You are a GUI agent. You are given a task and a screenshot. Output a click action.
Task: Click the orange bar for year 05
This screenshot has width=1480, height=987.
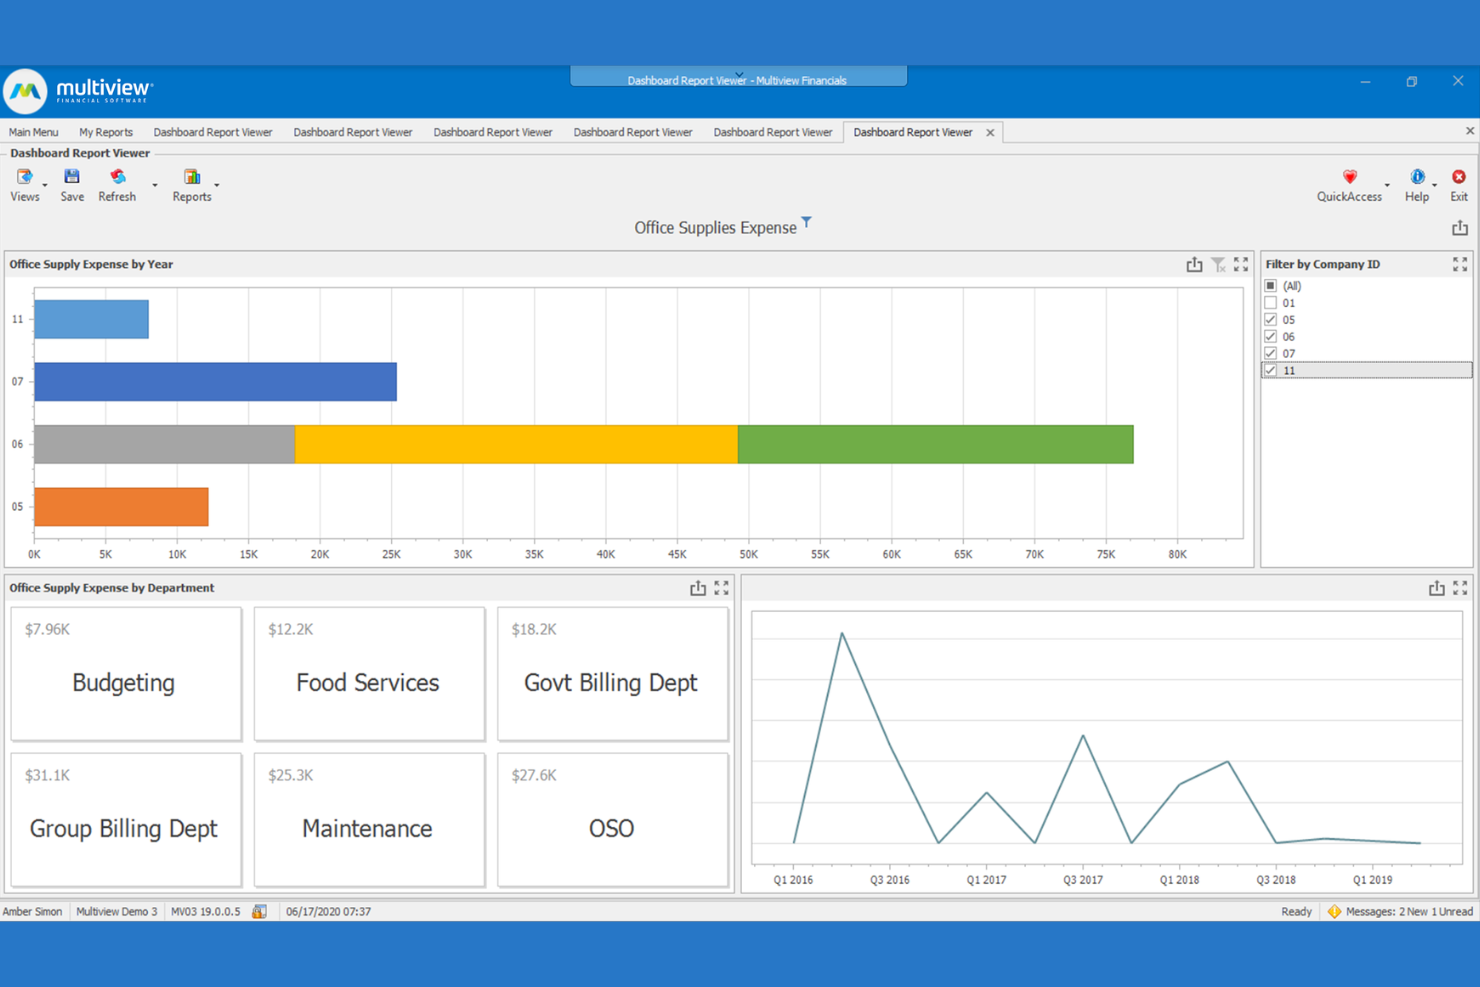(x=121, y=507)
